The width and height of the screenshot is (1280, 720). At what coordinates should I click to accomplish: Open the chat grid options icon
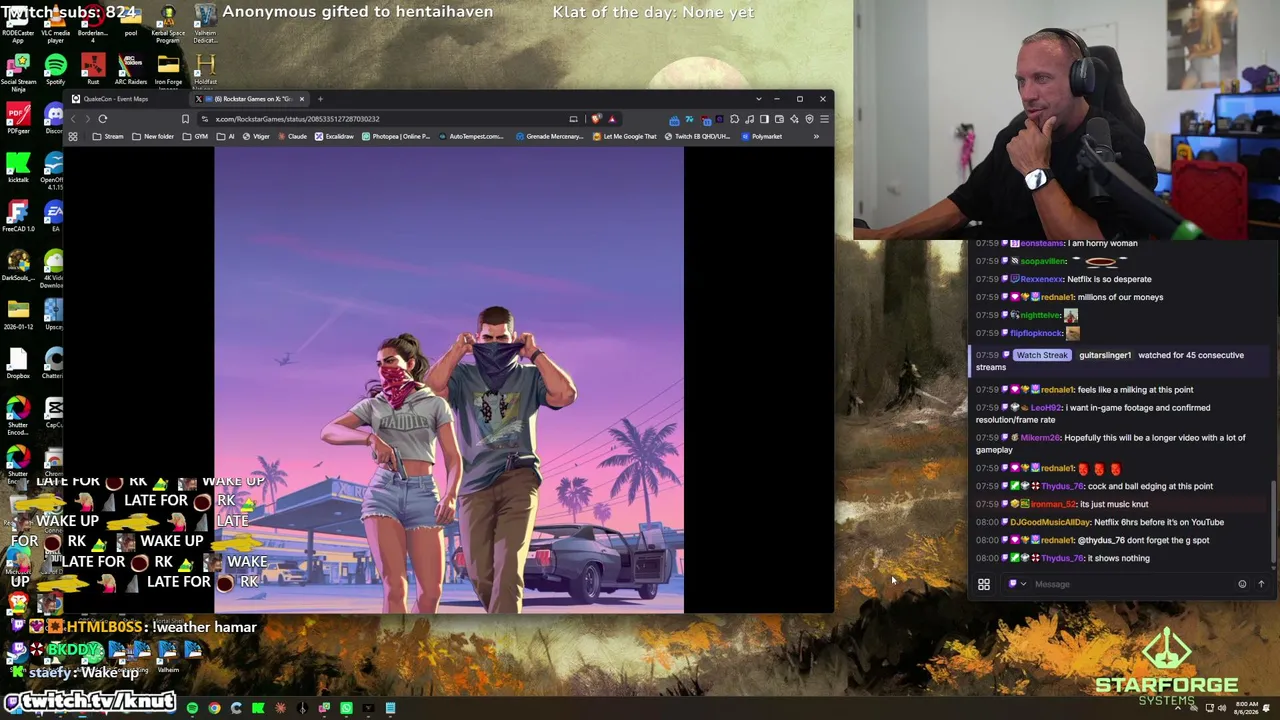click(x=984, y=584)
